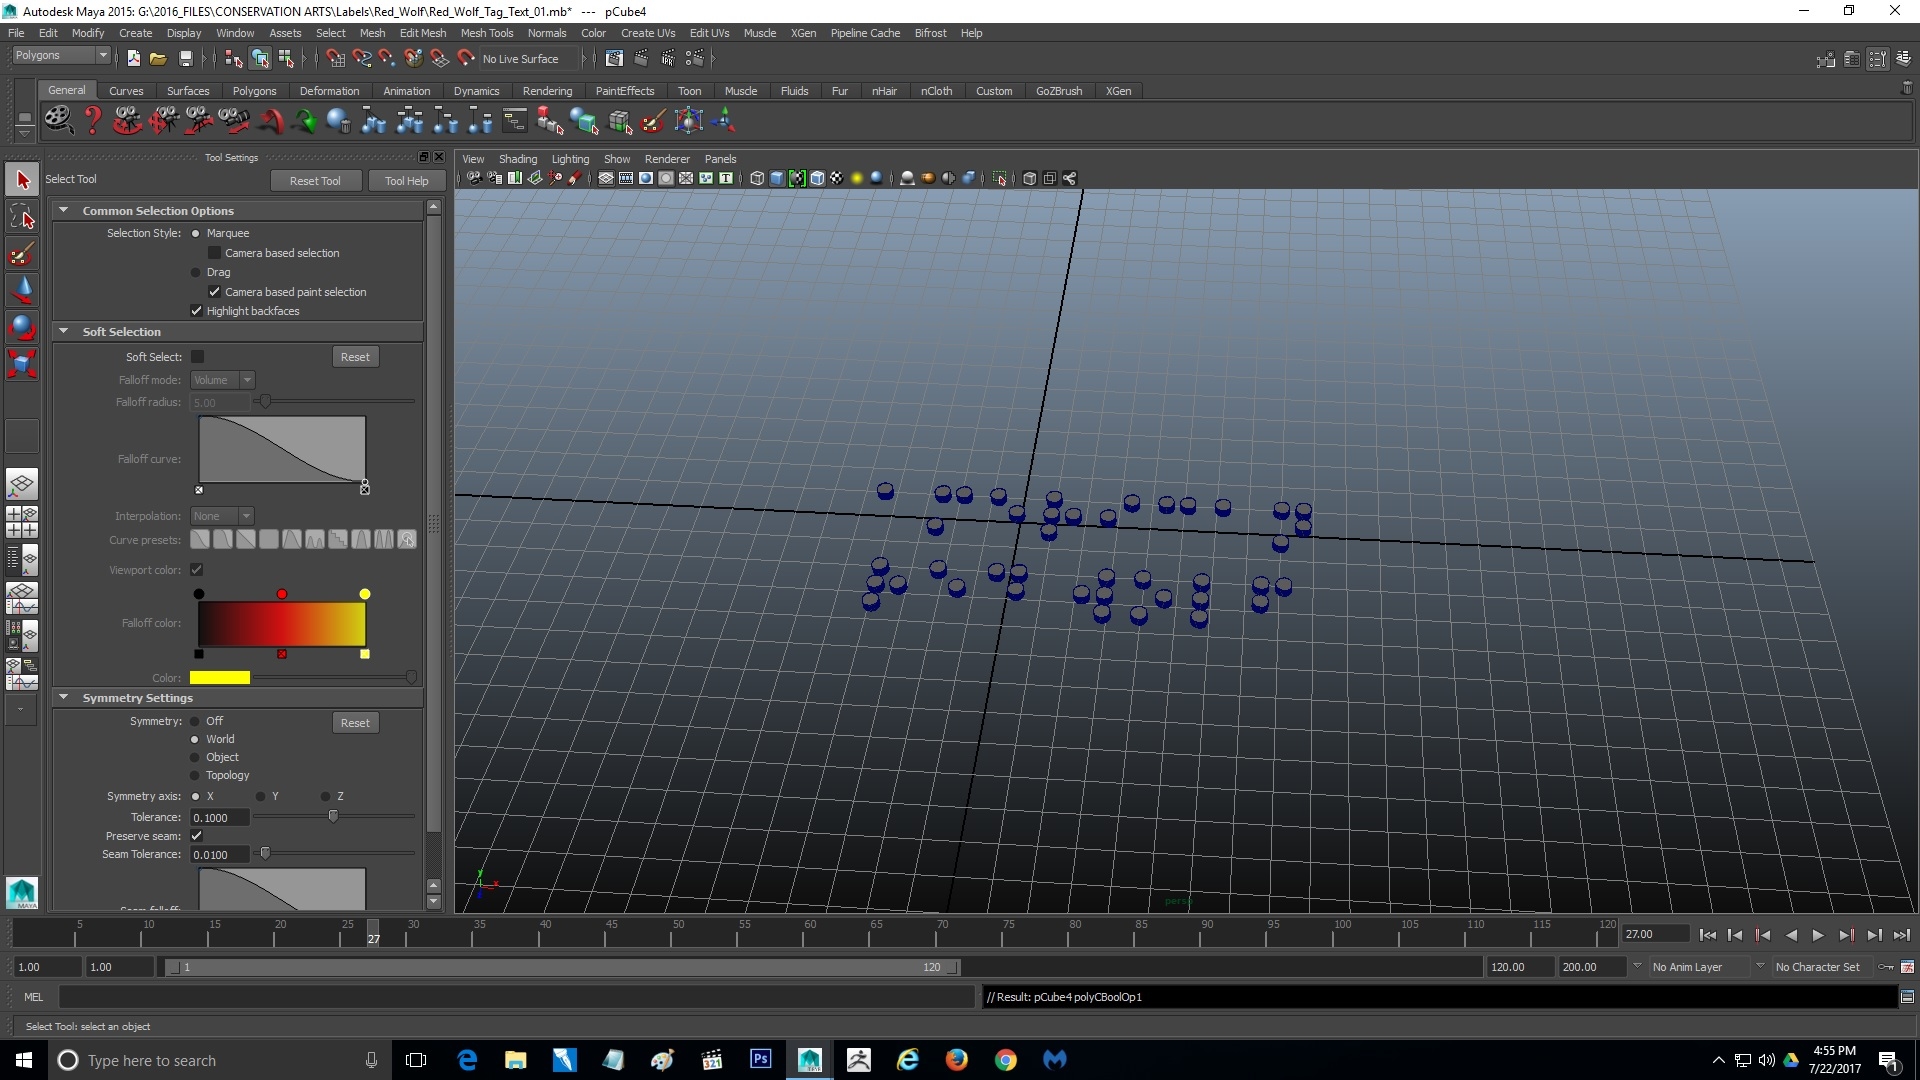The width and height of the screenshot is (1920, 1080).
Task: Click the MEL command line input
Action: 516,997
